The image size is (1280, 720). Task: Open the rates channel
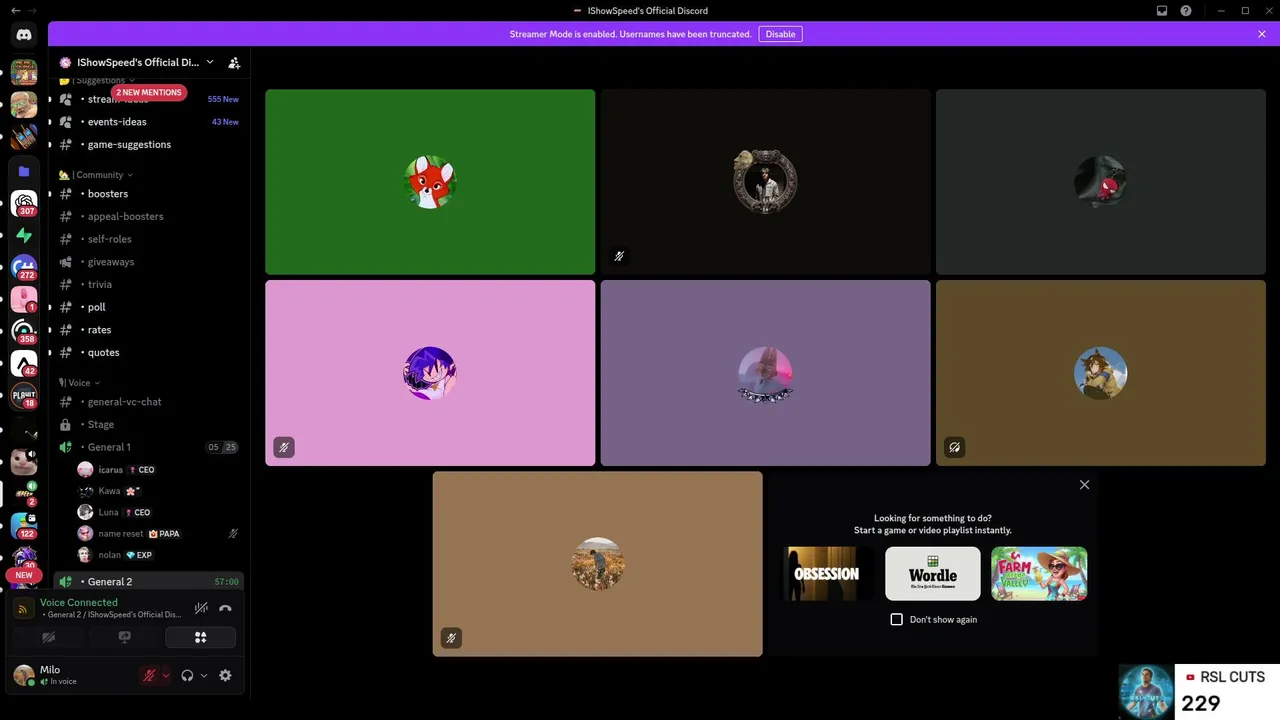tap(149, 330)
